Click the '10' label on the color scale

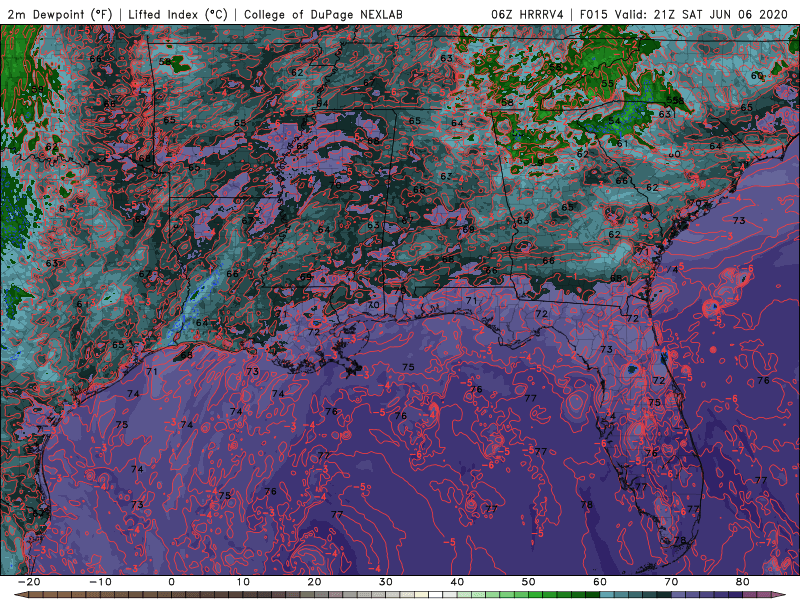[x=243, y=582]
